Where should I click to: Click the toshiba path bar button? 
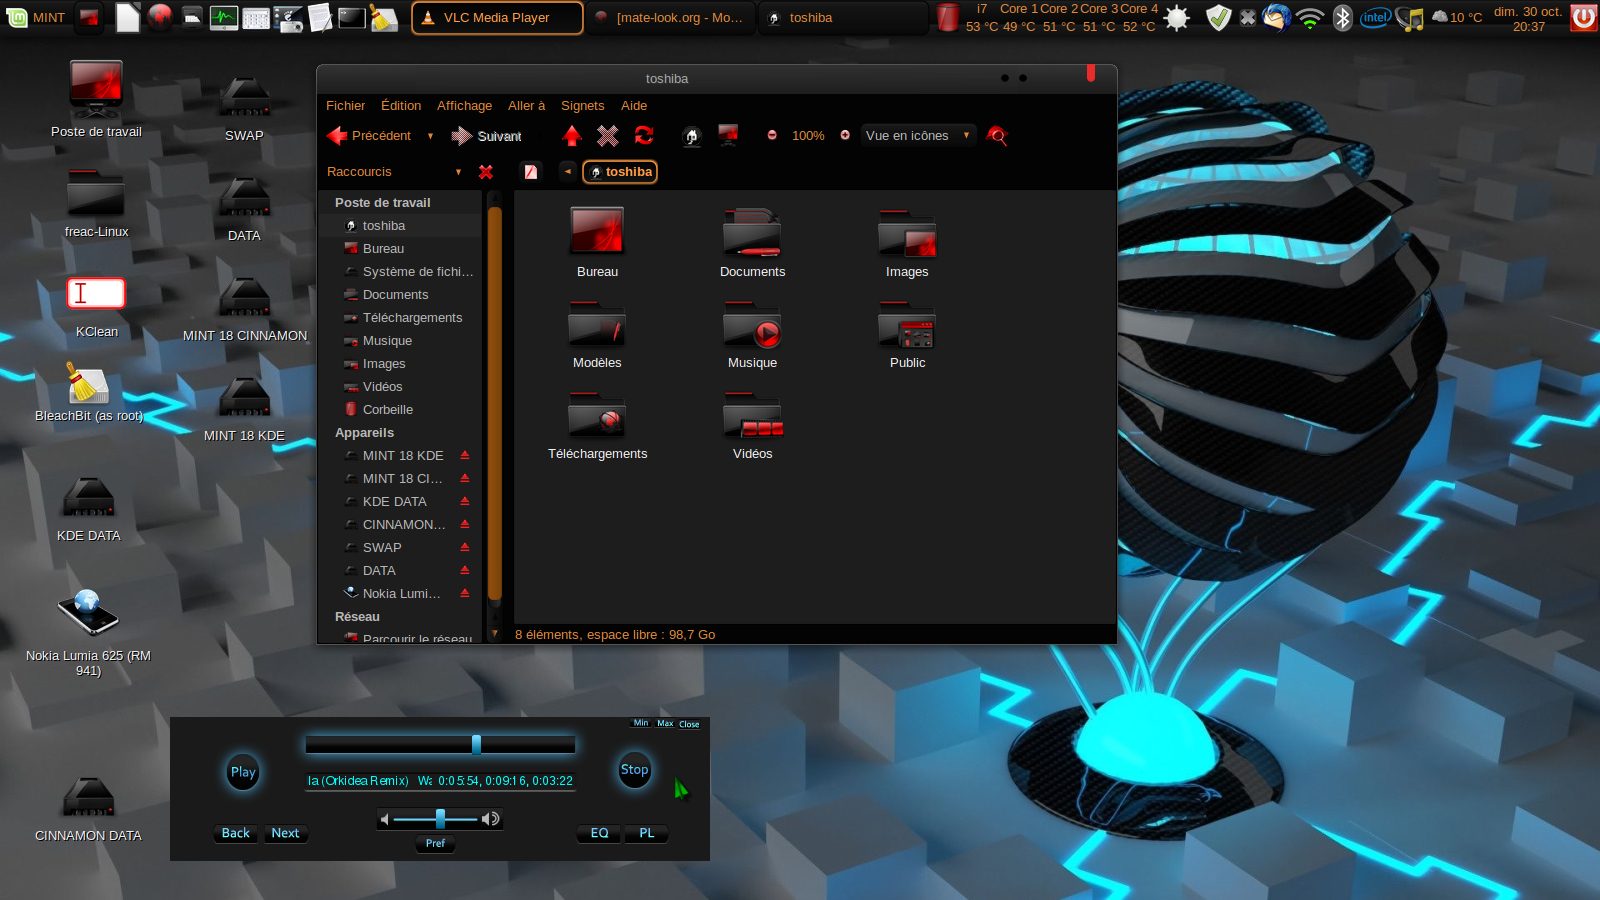[620, 172]
